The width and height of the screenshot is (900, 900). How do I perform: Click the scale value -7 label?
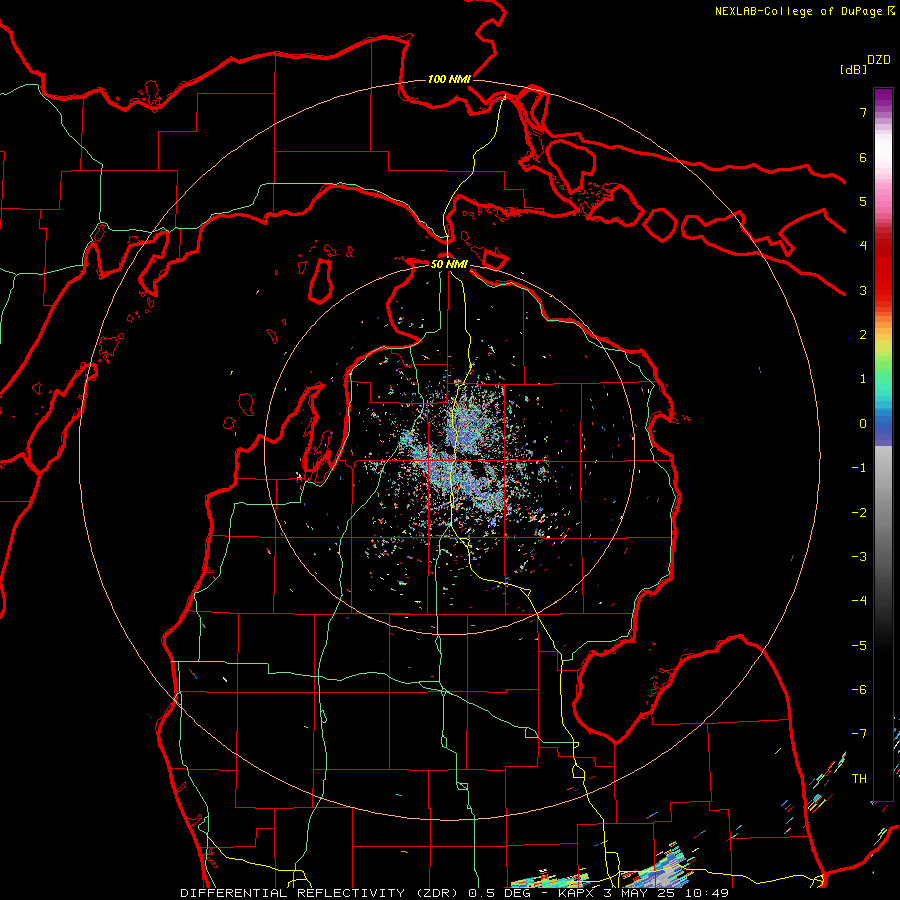[859, 734]
